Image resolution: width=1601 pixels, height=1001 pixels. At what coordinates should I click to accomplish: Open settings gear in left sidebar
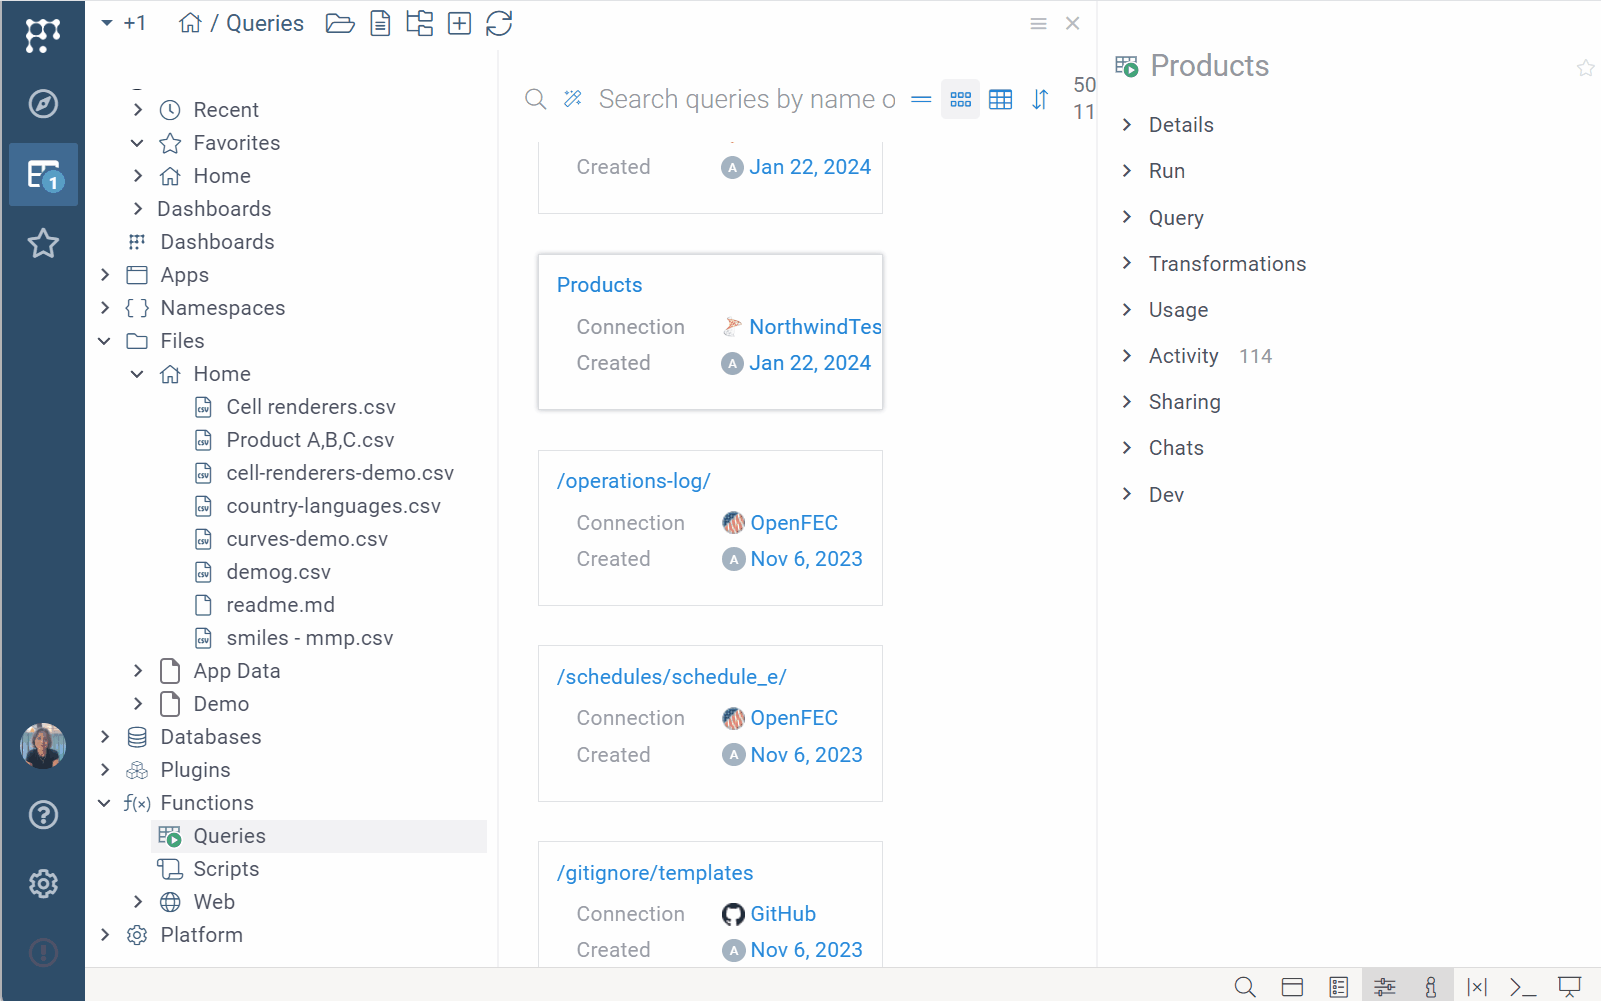click(43, 883)
